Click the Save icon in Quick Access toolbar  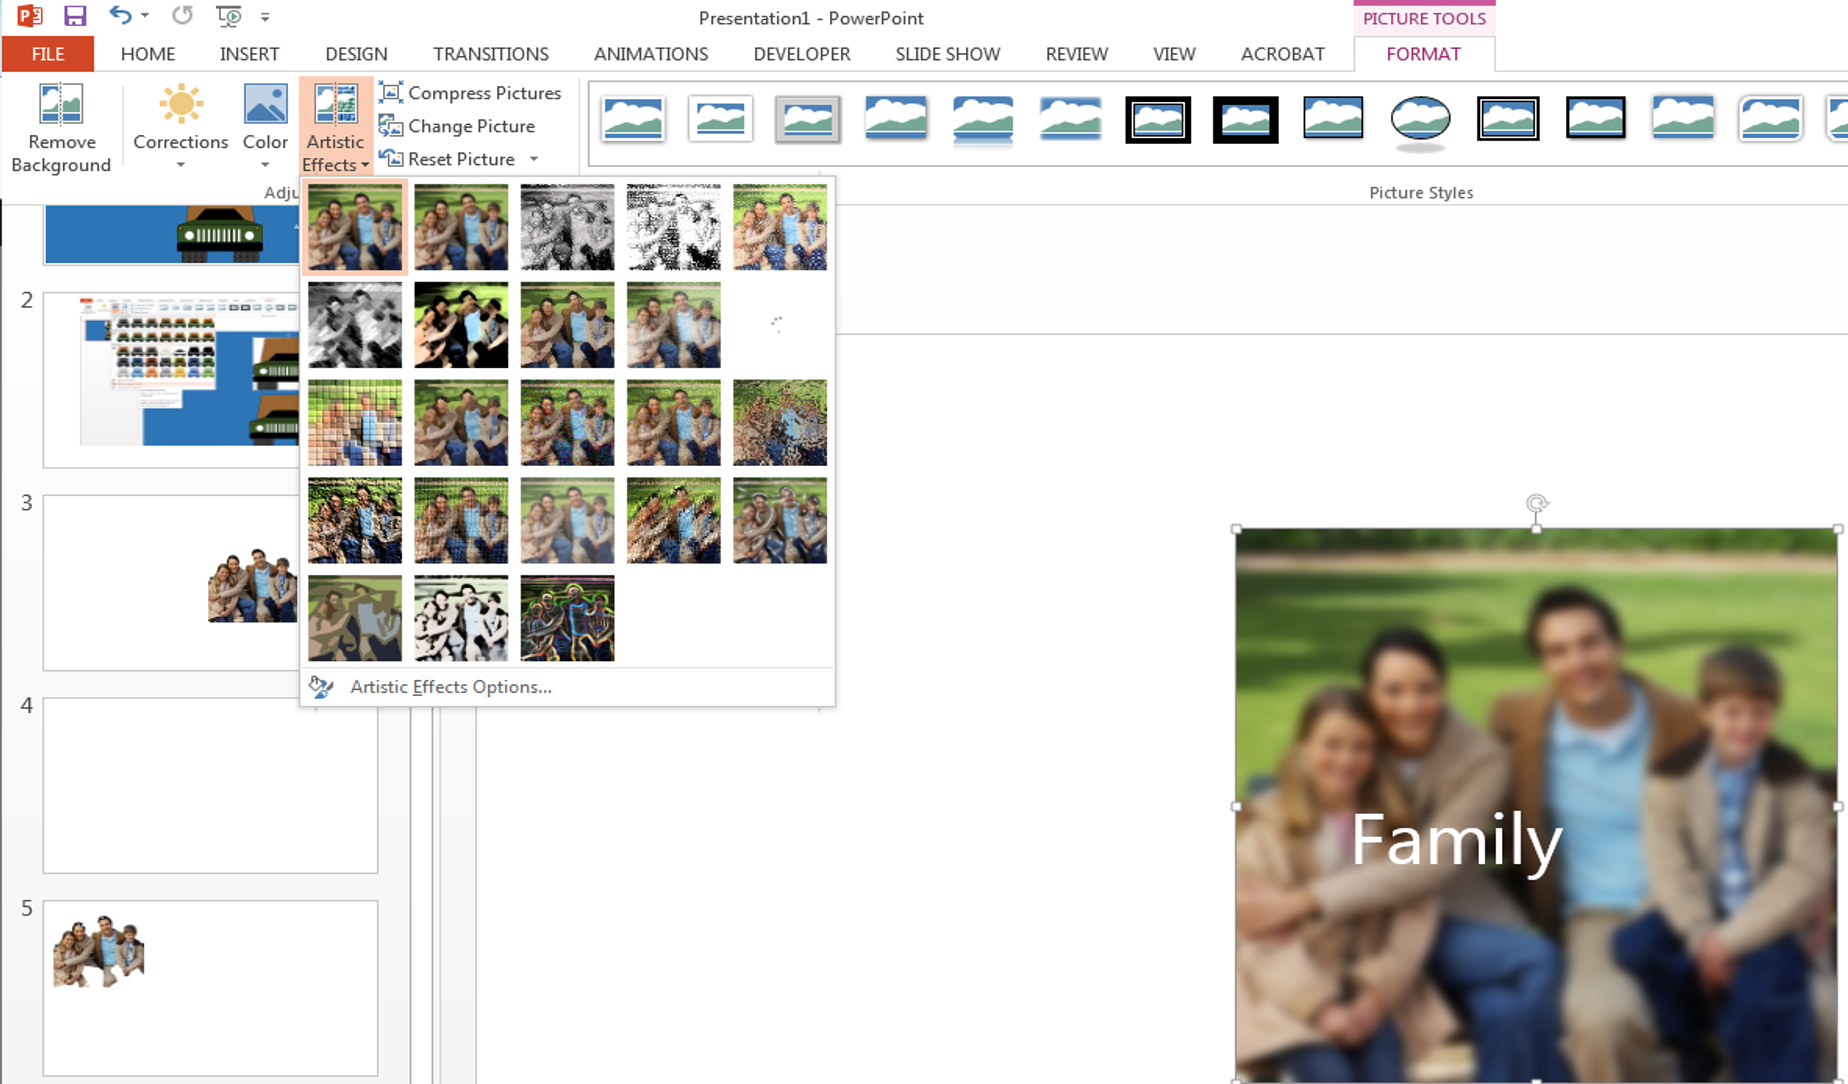click(x=75, y=16)
